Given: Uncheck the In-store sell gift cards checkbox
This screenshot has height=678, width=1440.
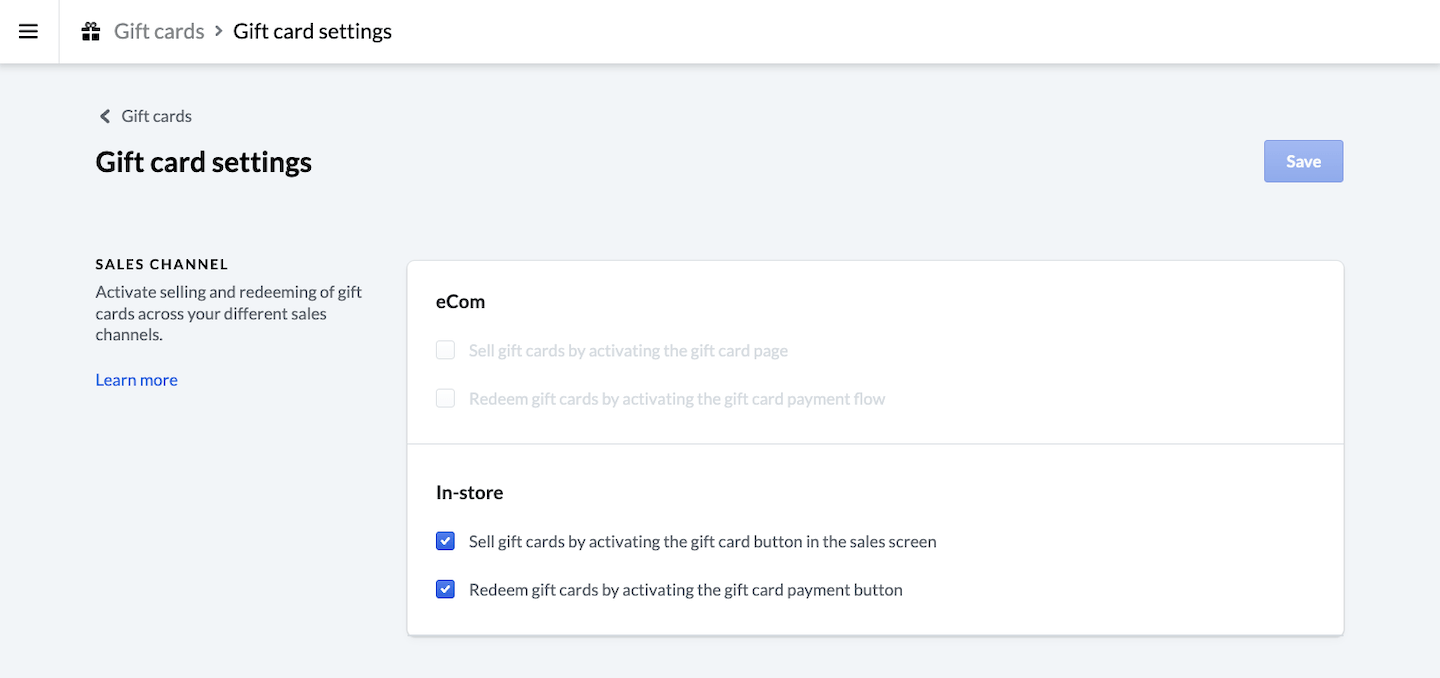Looking at the screenshot, I should click(x=445, y=542).
